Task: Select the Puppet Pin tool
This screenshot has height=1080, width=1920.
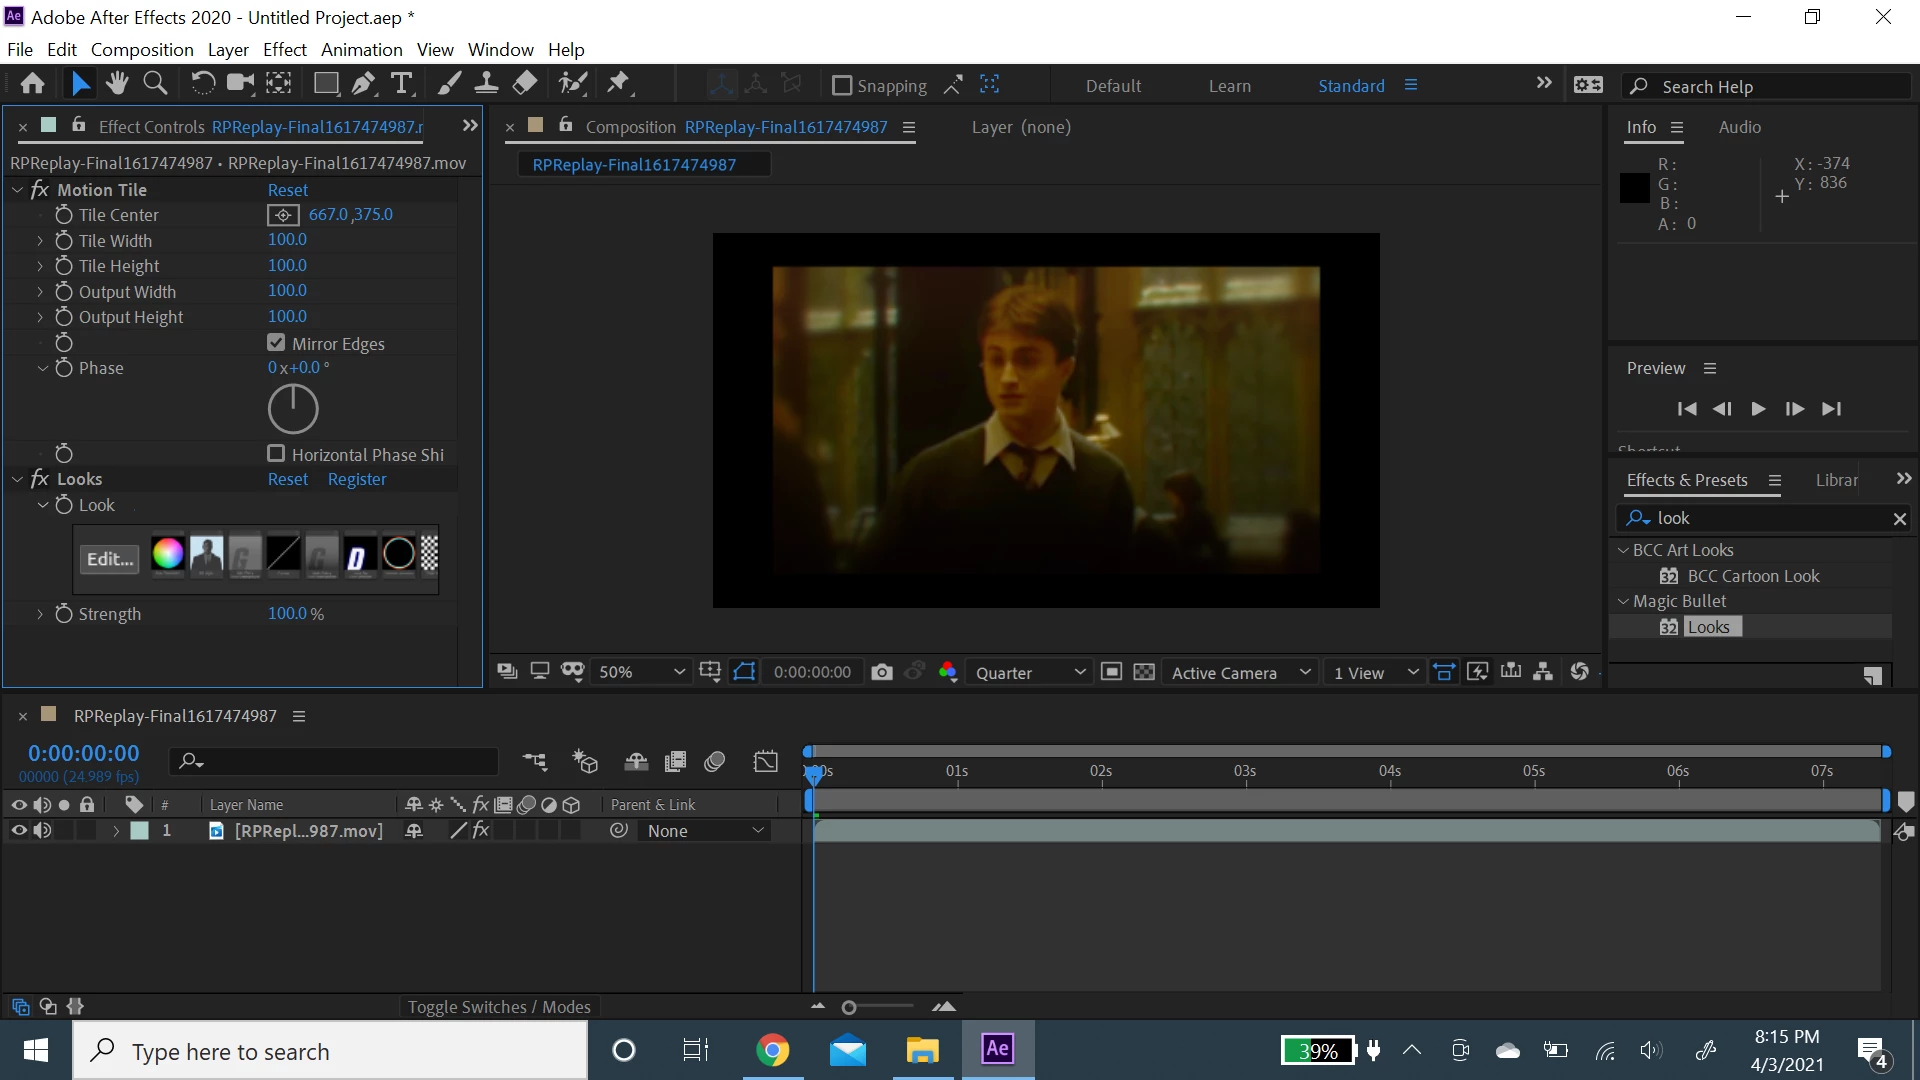Action: pos(619,84)
